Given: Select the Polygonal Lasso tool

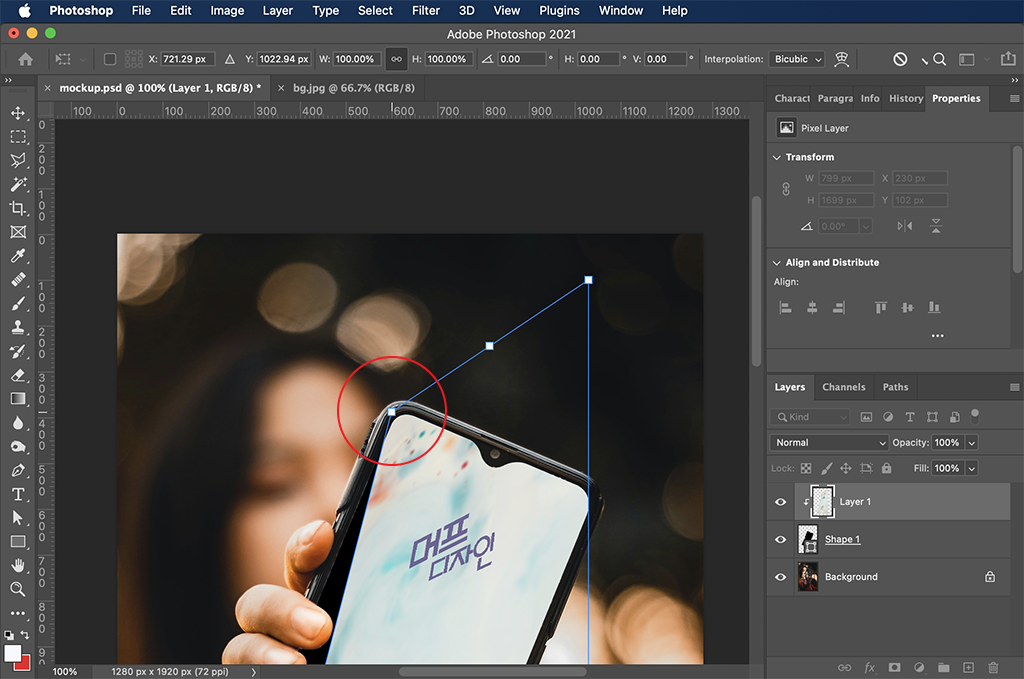Looking at the screenshot, I should (x=18, y=161).
